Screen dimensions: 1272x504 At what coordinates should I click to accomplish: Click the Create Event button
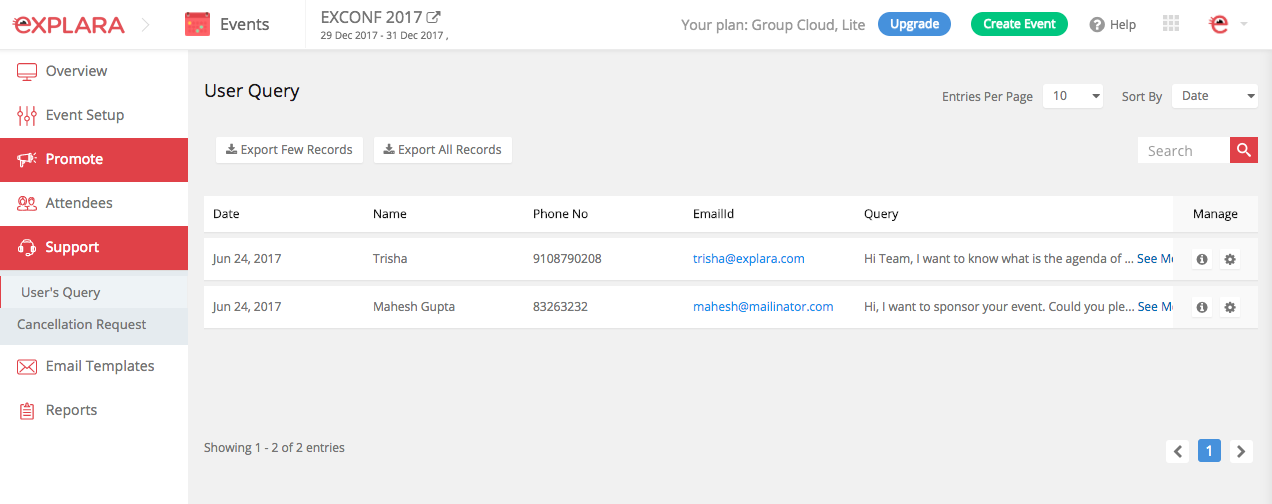tap(1019, 24)
